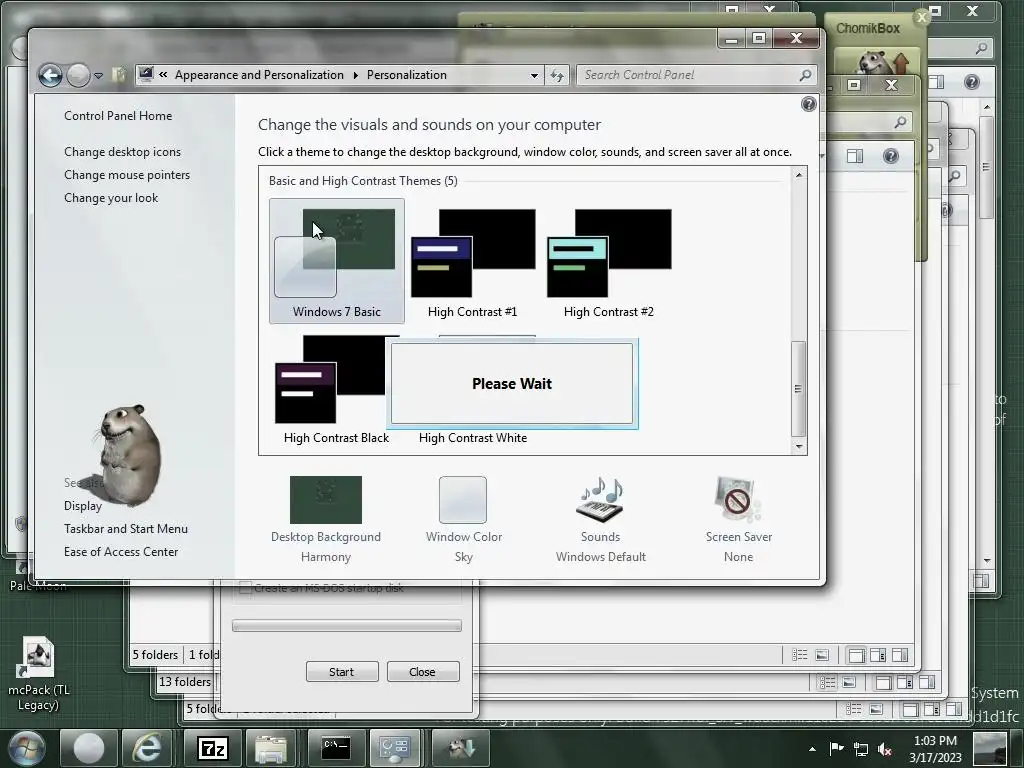Click Close button in format dialog
The height and width of the screenshot is (768, 1024).
423,671
